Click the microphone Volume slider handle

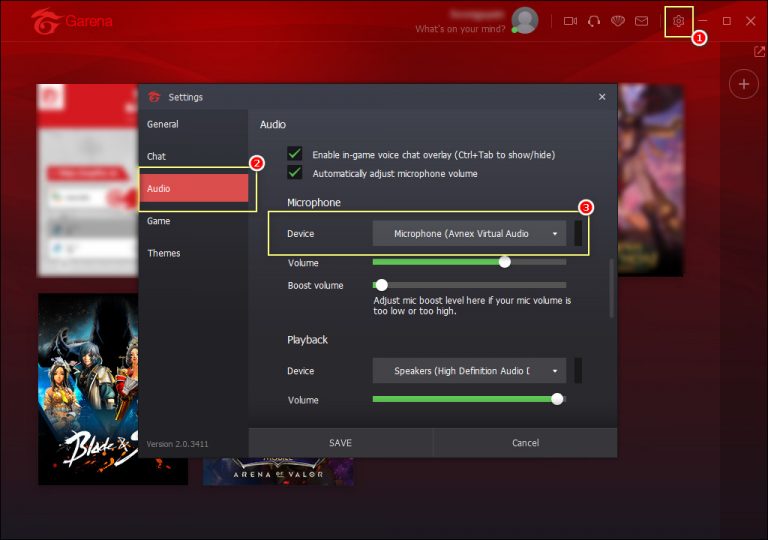(x=504, y=262)
